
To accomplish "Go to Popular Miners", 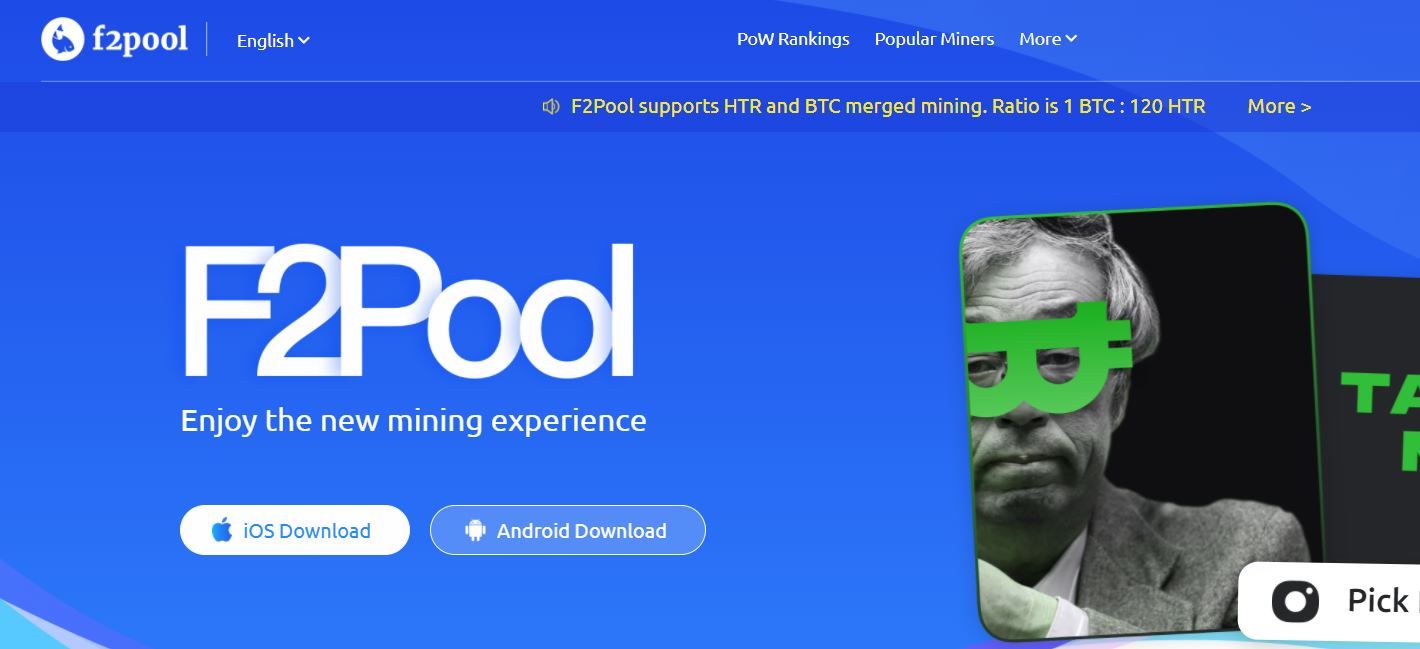I will click(934, 39).
